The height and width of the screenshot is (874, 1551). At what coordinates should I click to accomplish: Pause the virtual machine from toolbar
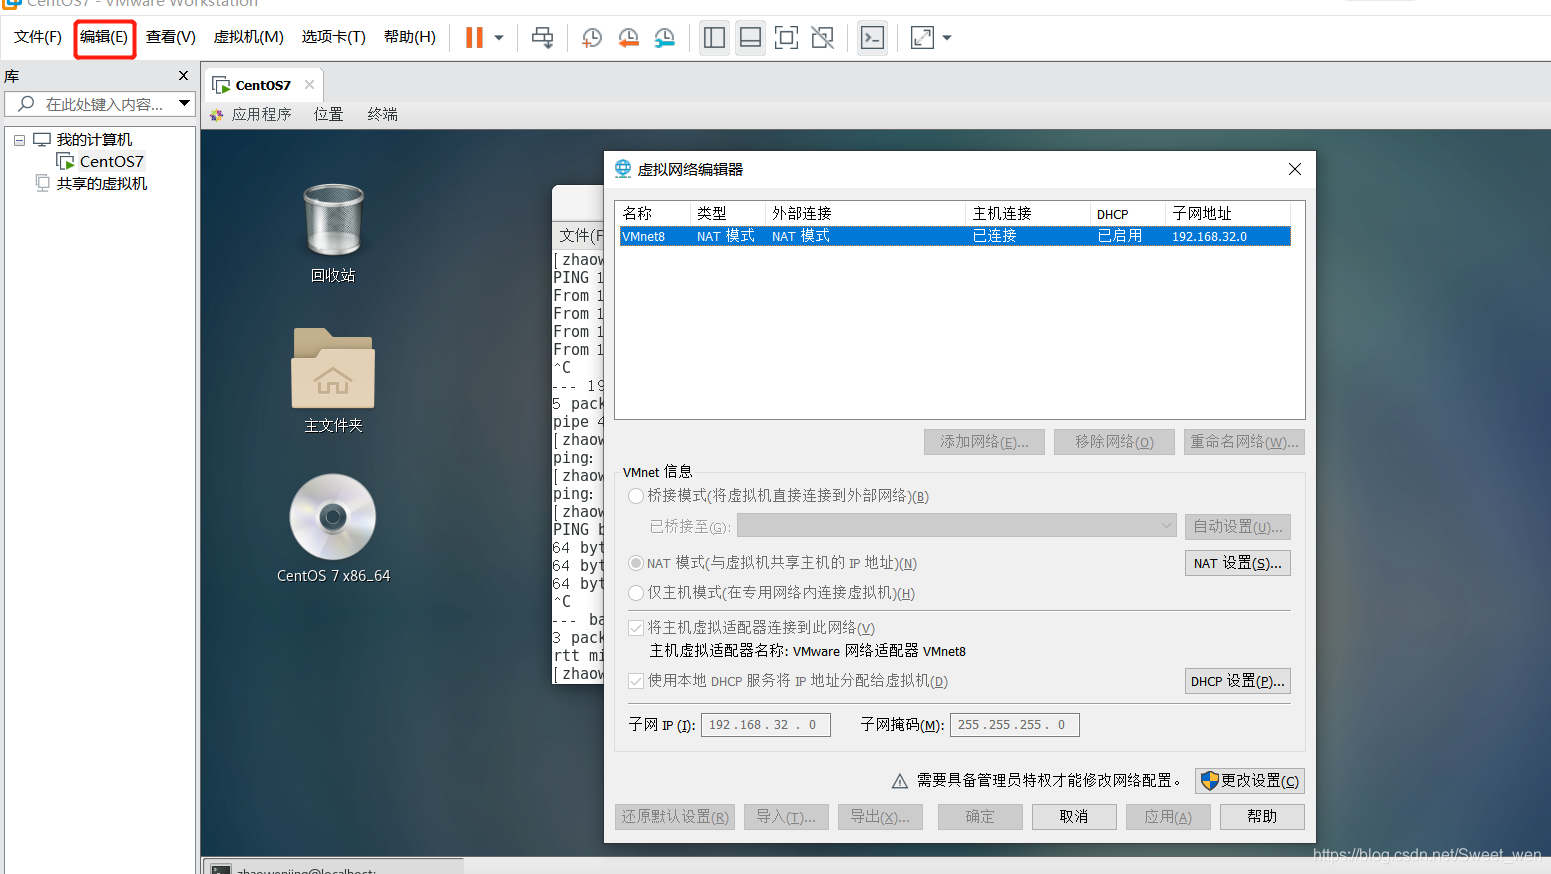click(475, 38)
